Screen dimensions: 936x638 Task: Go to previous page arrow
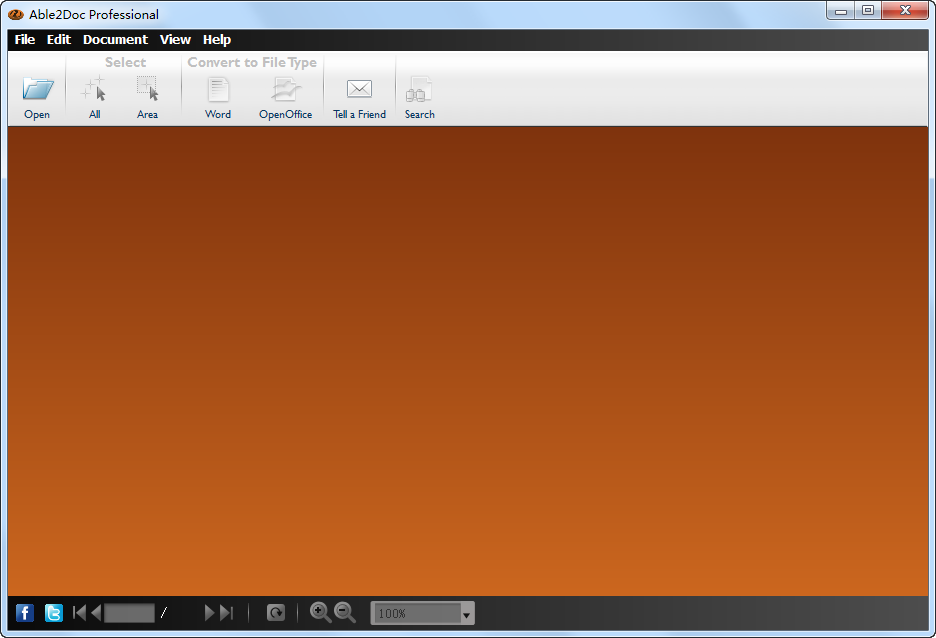click(96, 613)
